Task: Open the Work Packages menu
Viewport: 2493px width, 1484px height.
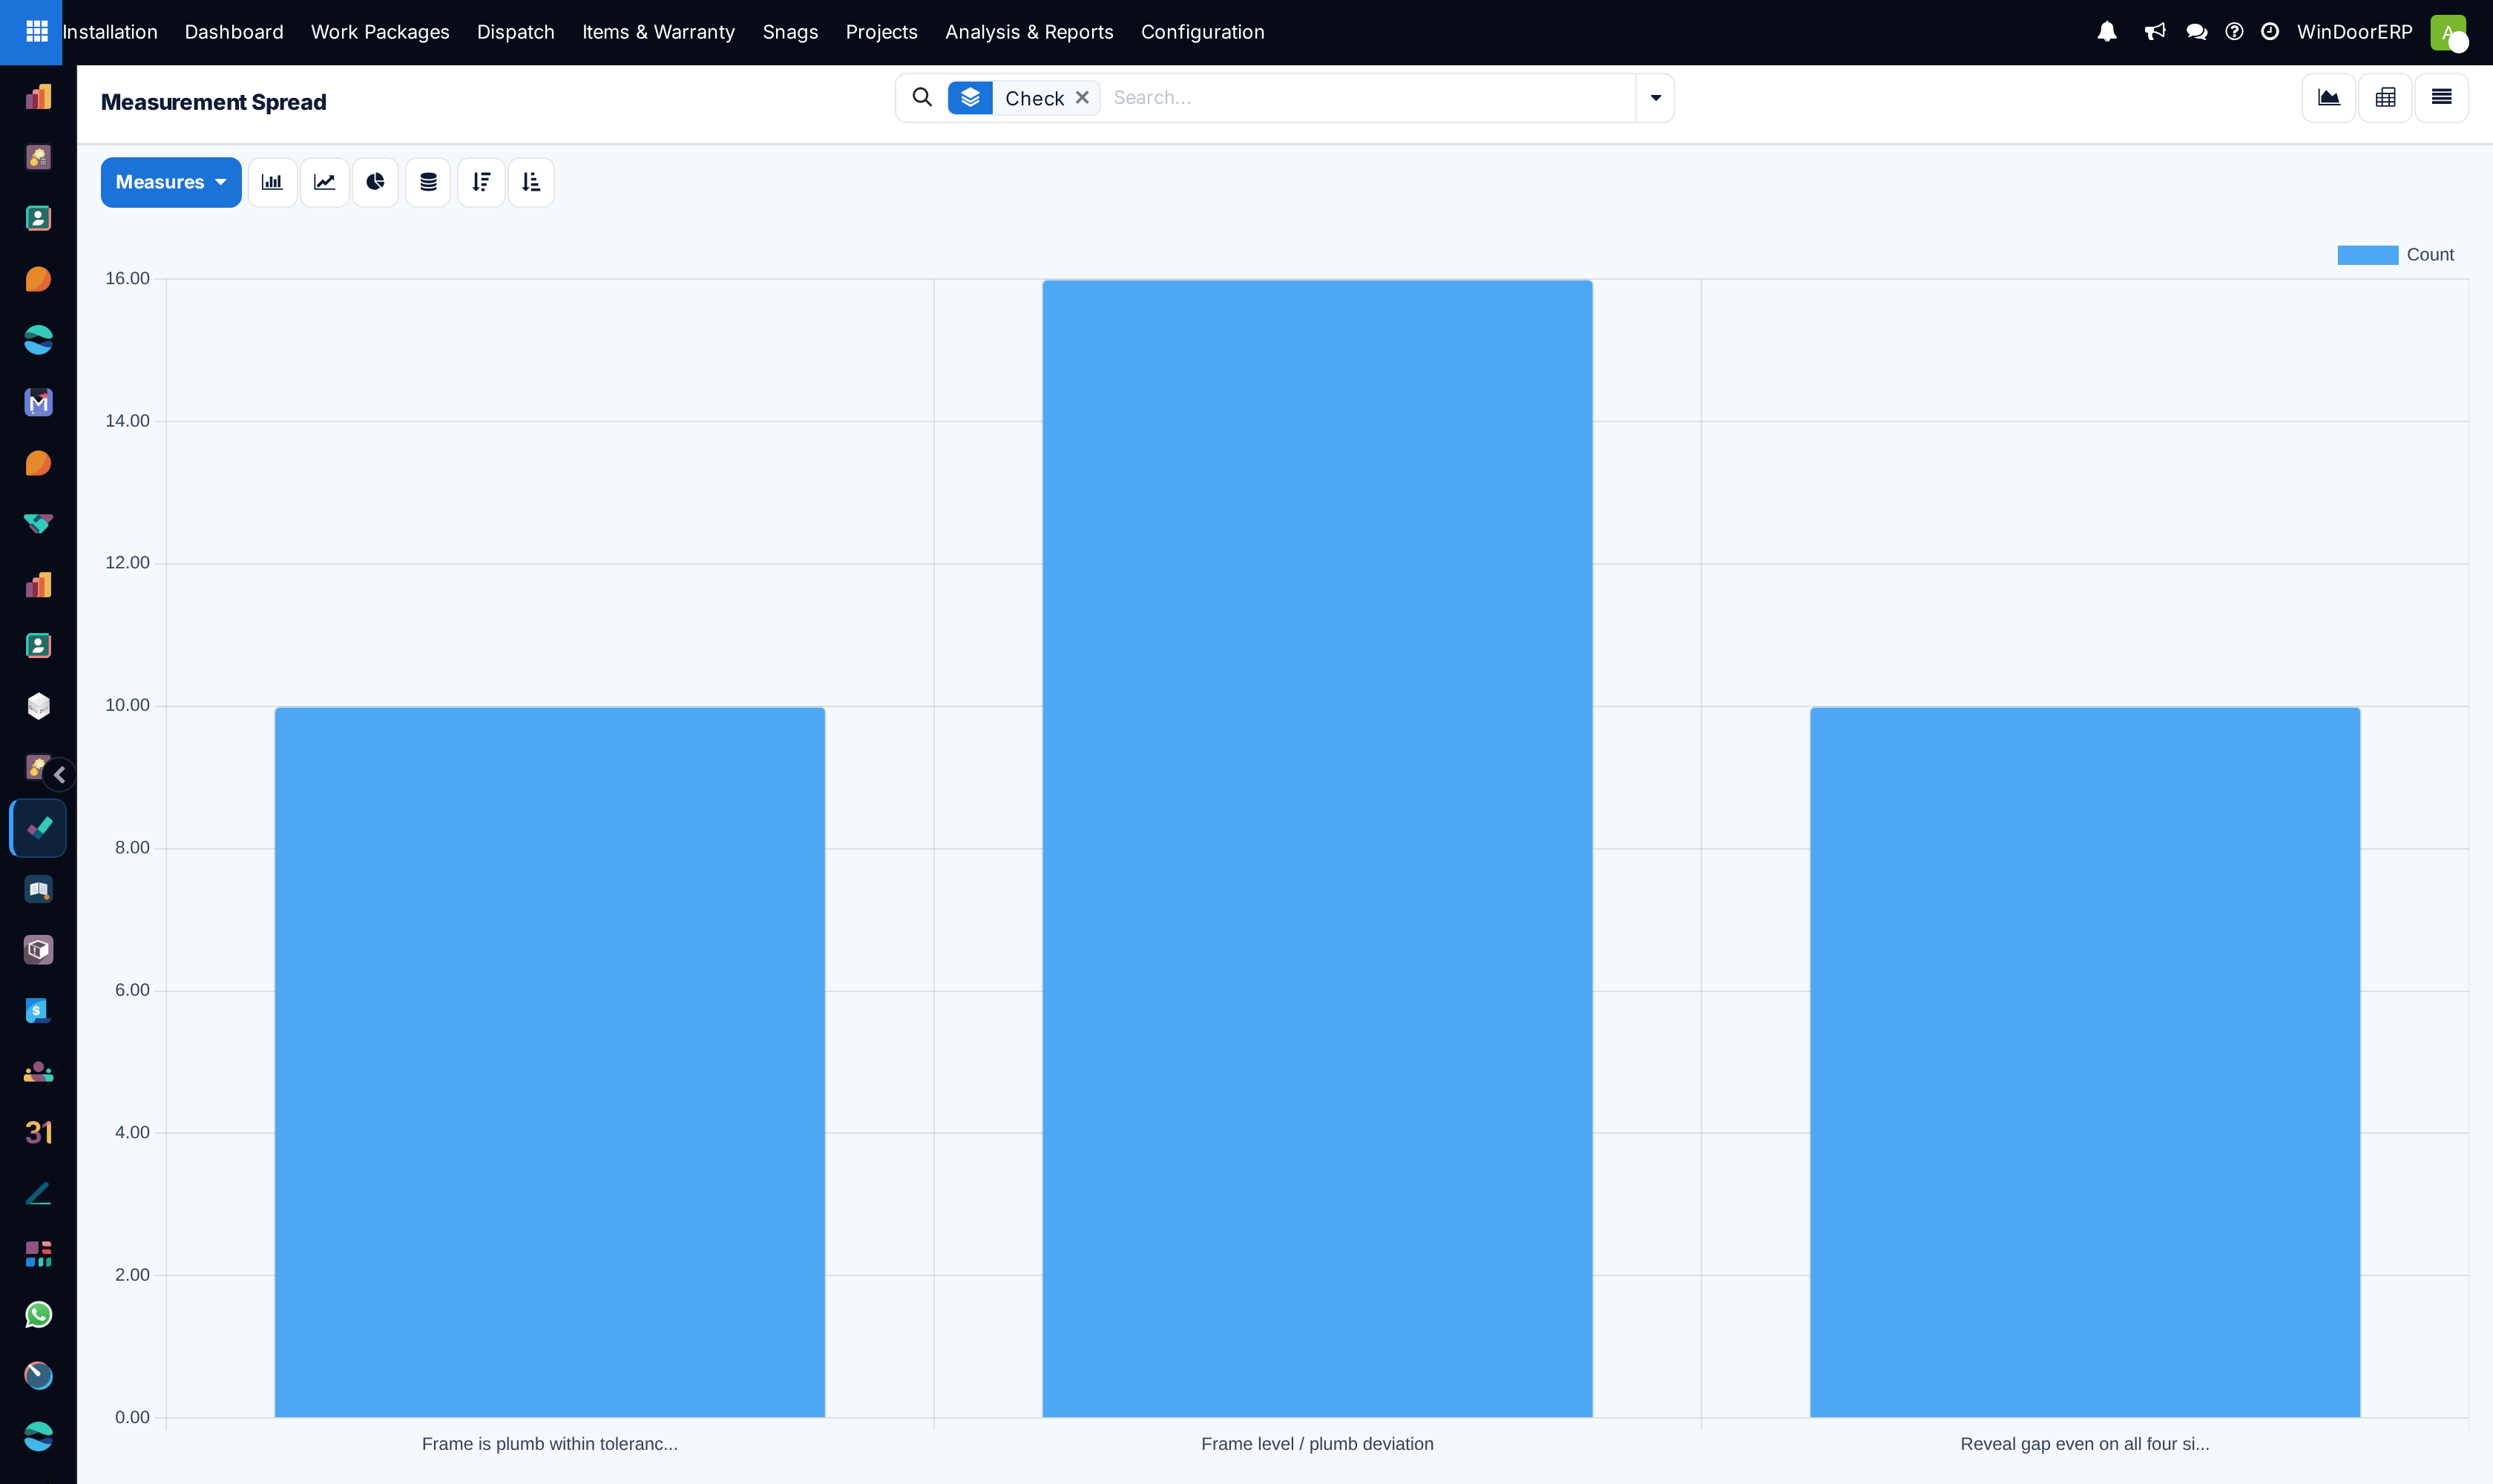Action: click(380, 32)
